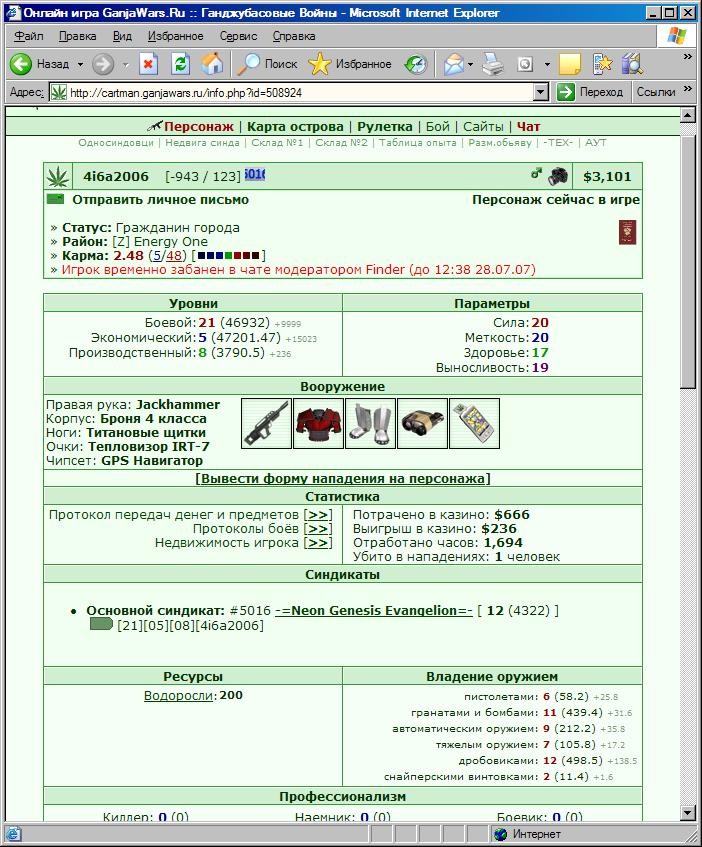Open the address bar dropdown arrow
702x847 pixels.
coord(541,92)
